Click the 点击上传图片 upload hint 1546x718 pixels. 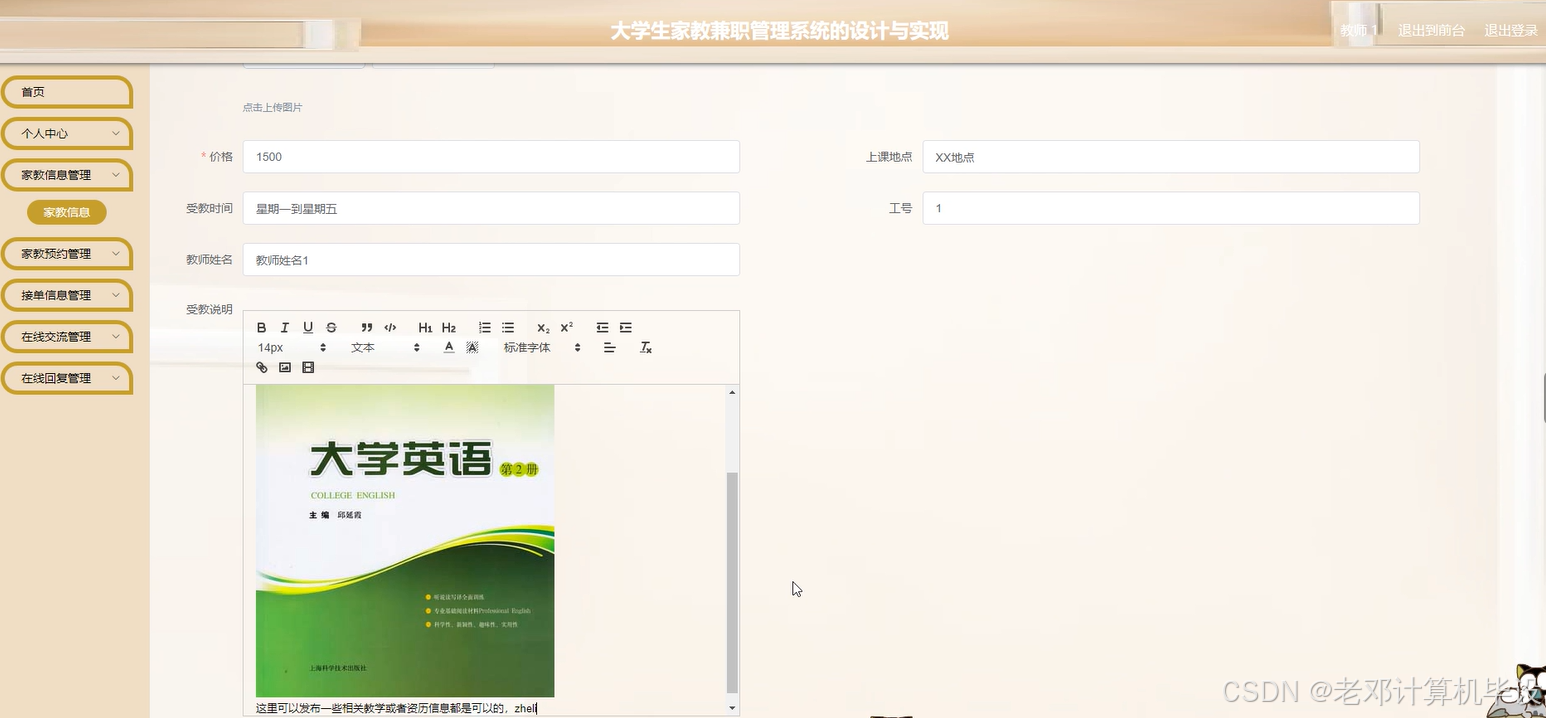point(272,107)
